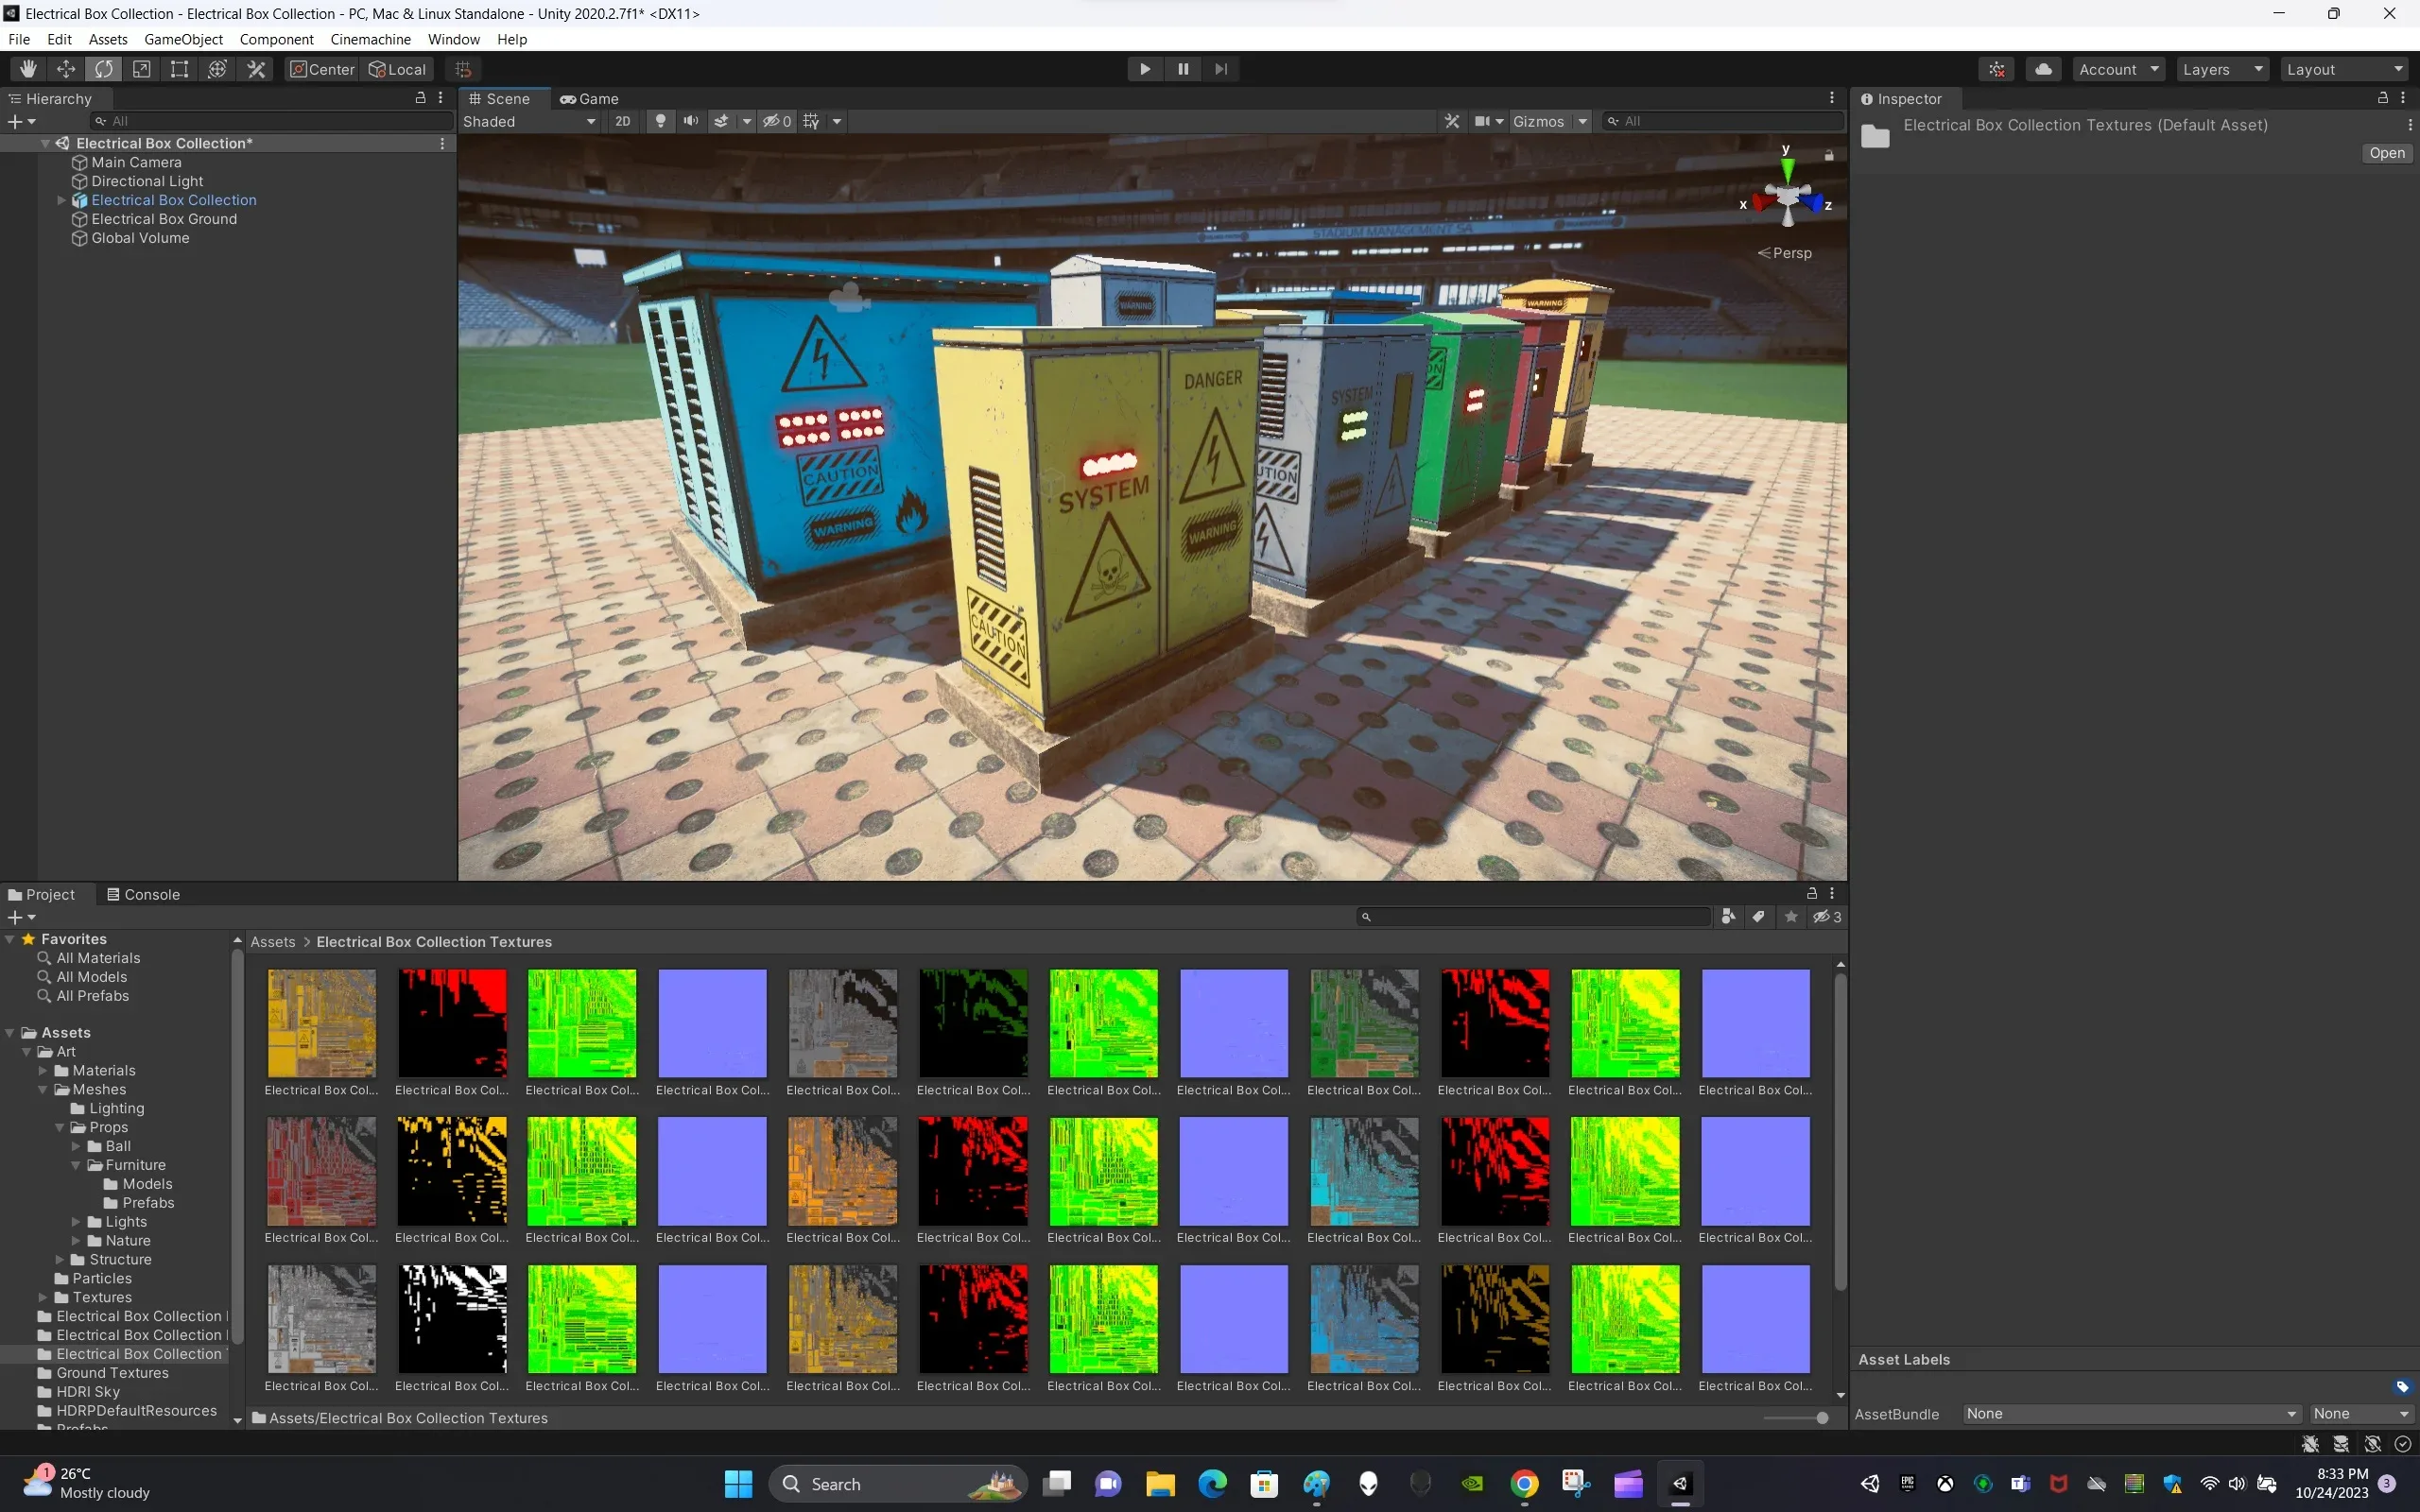Select the Scale tool
2420x1512 pixels.
[x=142, y=69]
